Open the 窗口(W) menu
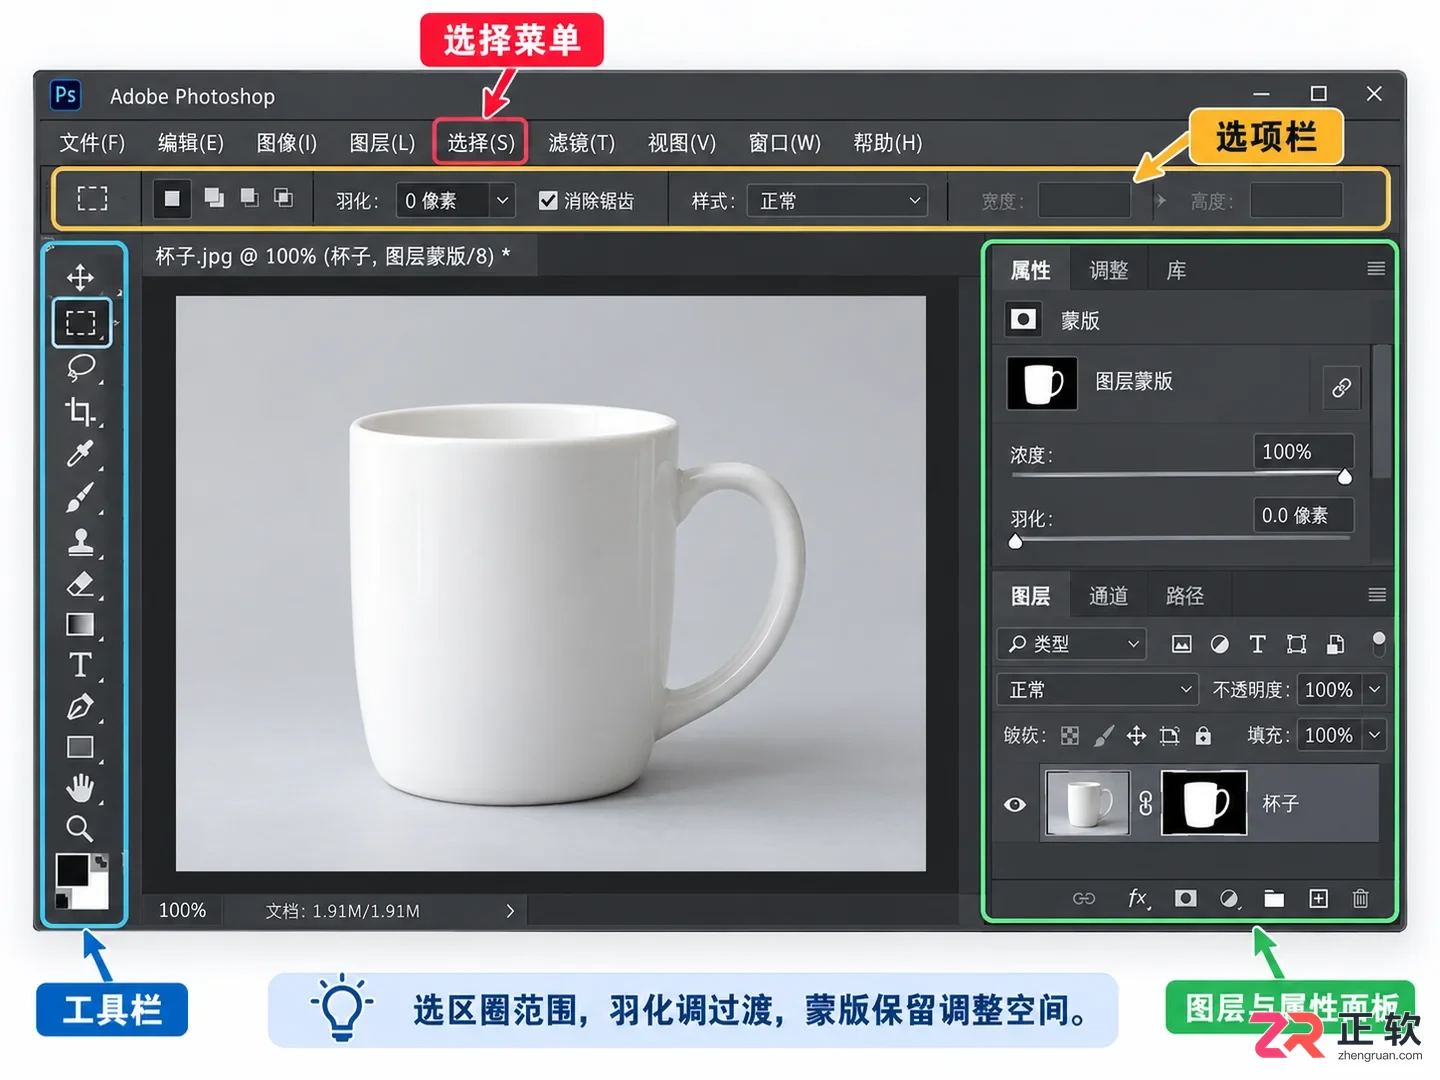1440x1080 pixels. pos(785,143)
